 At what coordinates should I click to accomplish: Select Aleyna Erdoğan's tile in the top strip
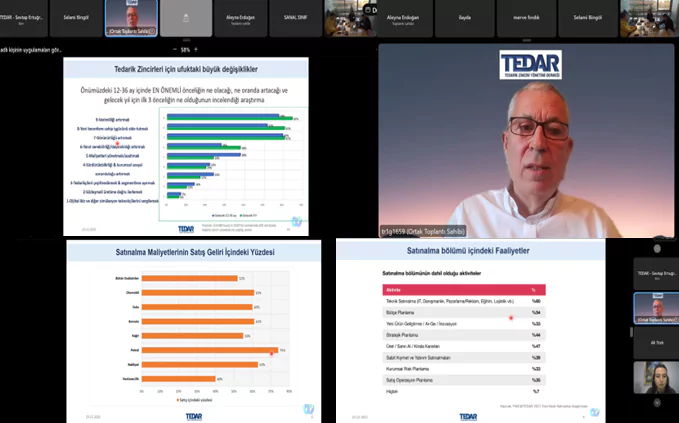[x=240, y=18]
